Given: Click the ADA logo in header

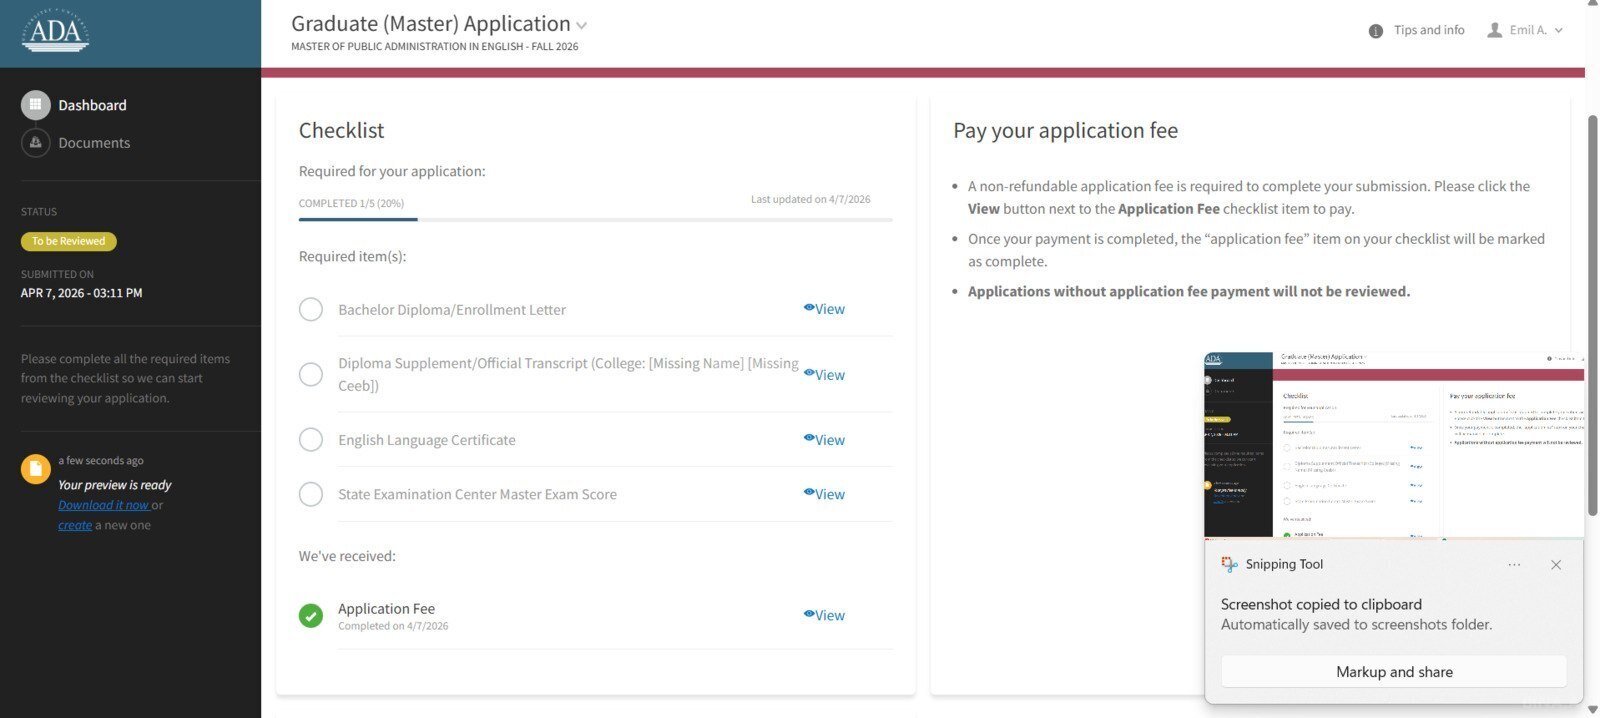Looking at the screenshot, I should tap(55, 32).
